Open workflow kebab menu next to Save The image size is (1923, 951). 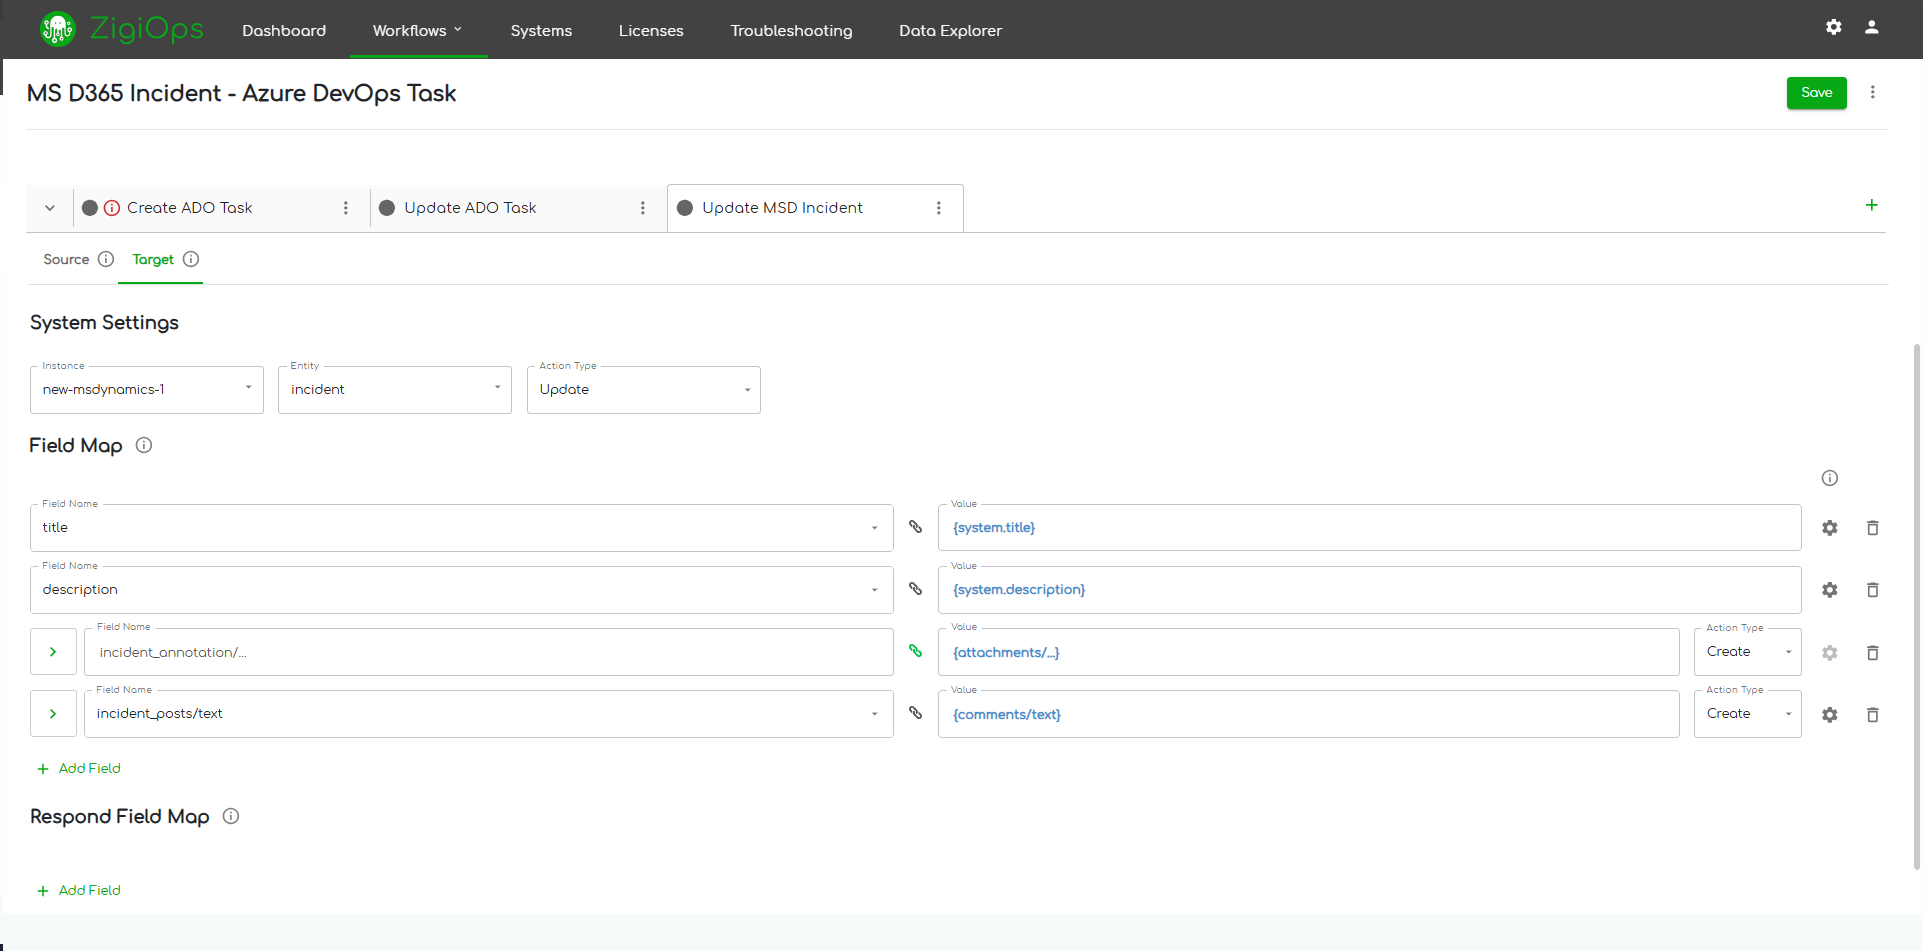pyautogui.click(x=1873, y=92)
